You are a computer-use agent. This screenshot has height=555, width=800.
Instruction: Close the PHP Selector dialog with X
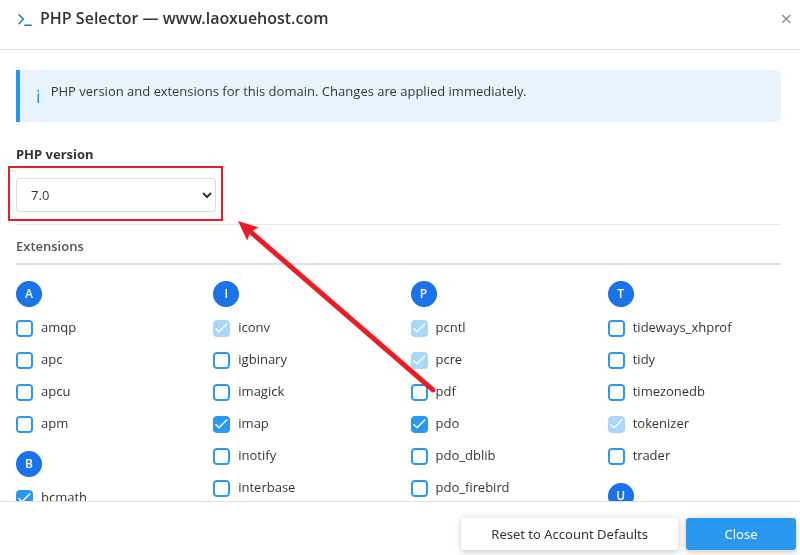click(x=786, y=19)
